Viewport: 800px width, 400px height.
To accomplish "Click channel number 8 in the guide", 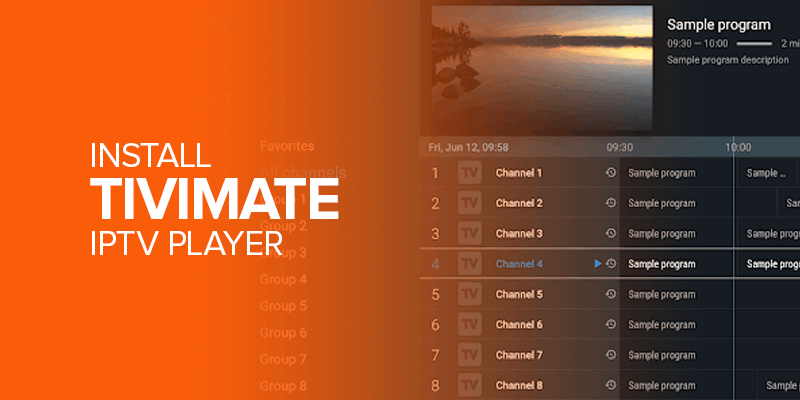I will 435,386.
